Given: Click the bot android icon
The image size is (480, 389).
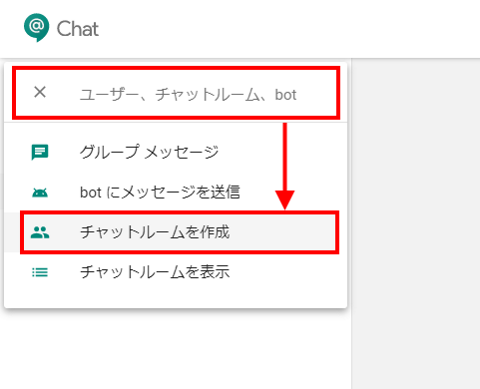Looking at the screenshot, I should pos(40,192).
